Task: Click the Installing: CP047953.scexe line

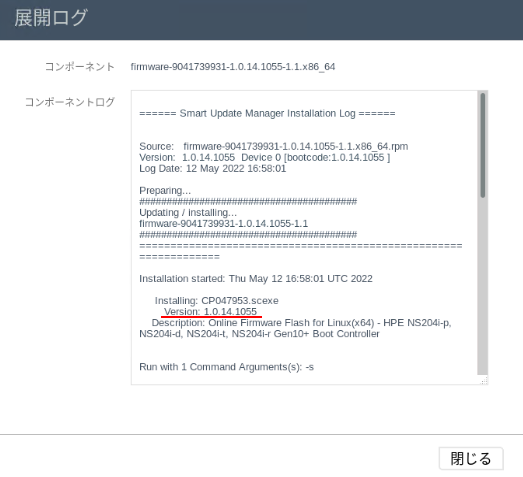Action: (216, 301)
